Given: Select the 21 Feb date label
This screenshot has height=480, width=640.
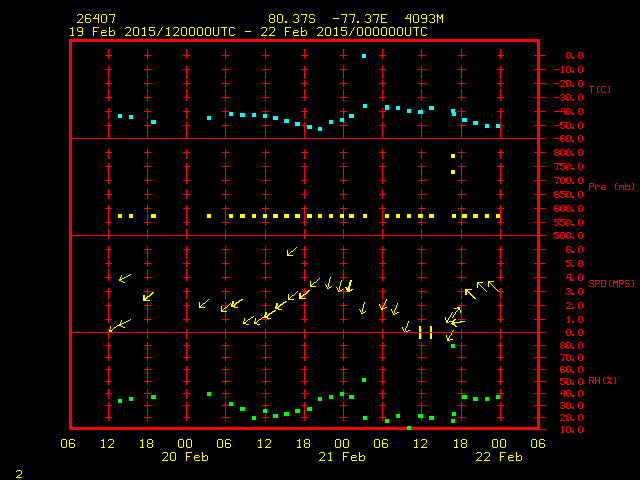Looking at the screenshot, I should [x=342, y=456].
